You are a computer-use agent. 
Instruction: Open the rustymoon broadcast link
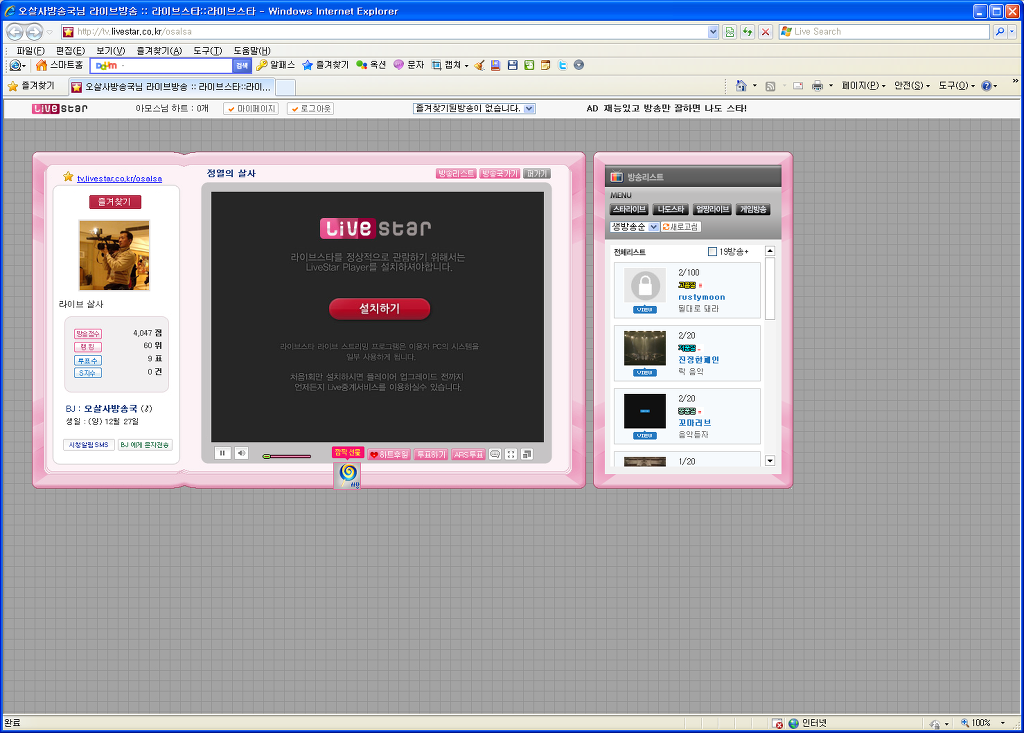point(702,297)
